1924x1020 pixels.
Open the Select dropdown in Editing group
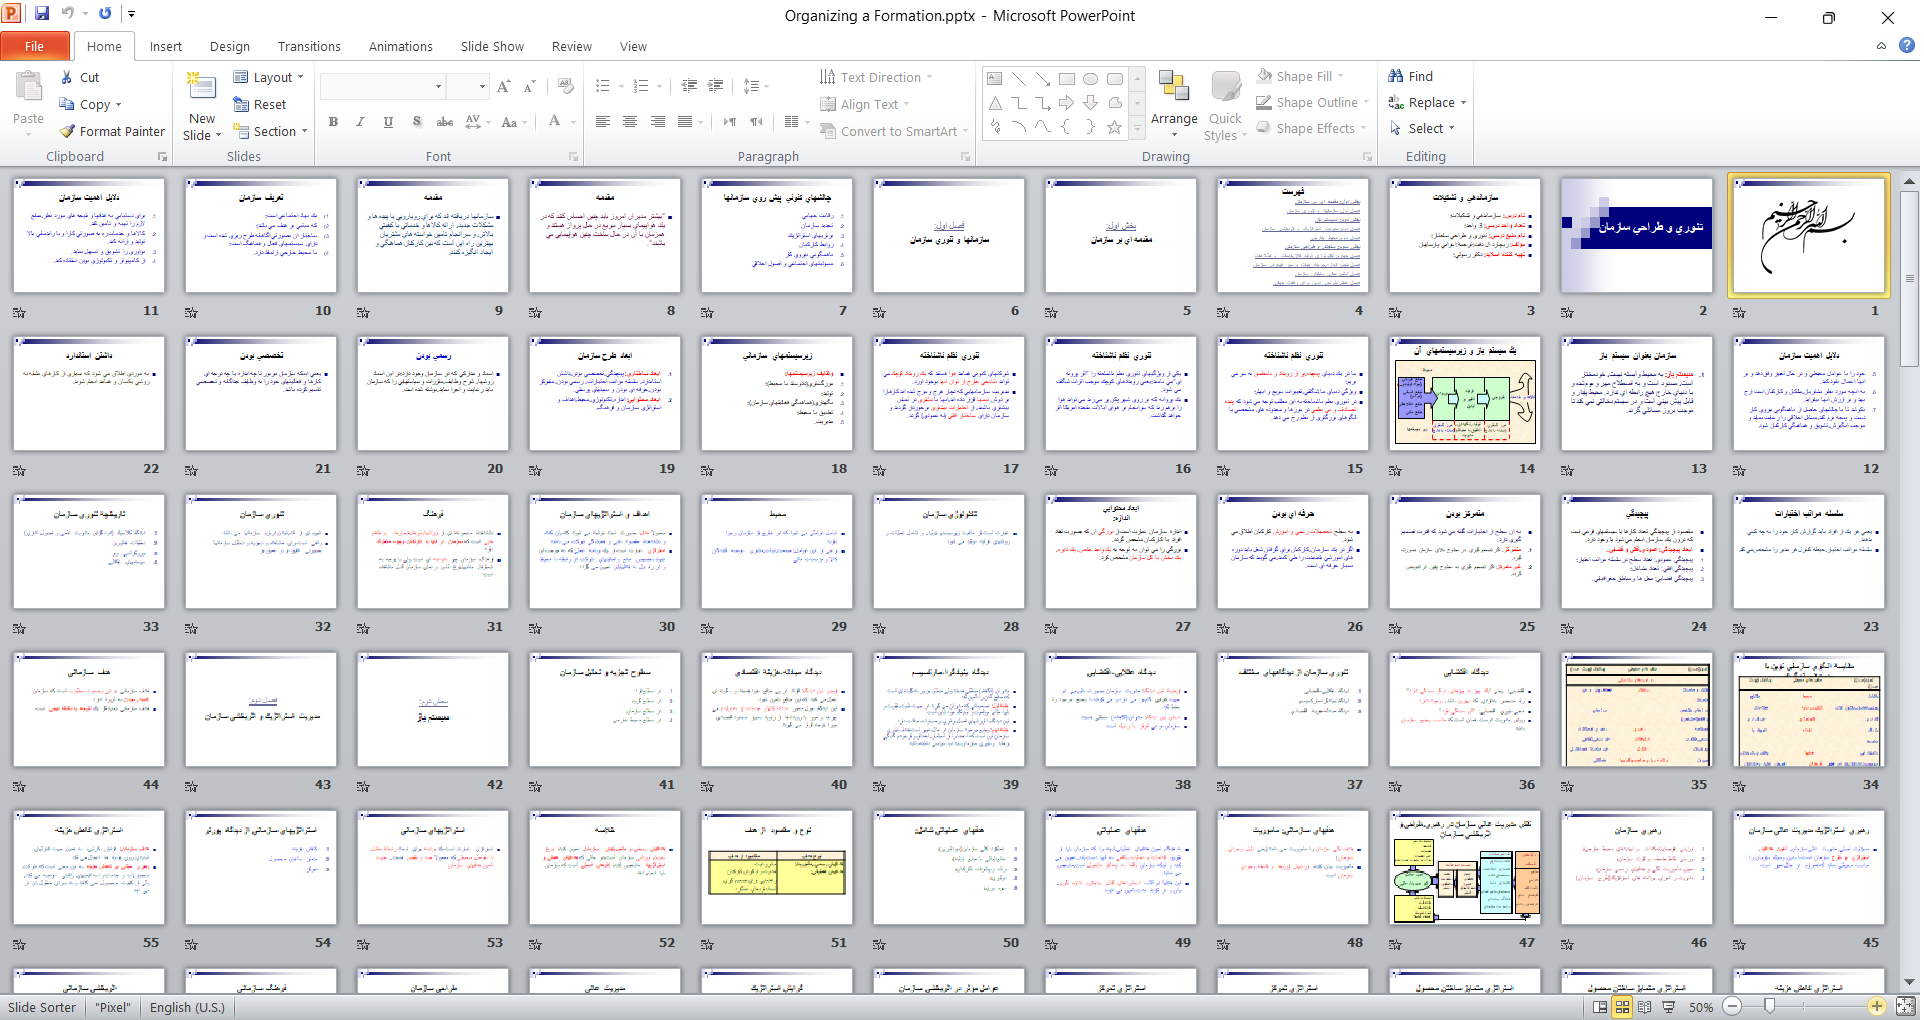click(1422, 128)
